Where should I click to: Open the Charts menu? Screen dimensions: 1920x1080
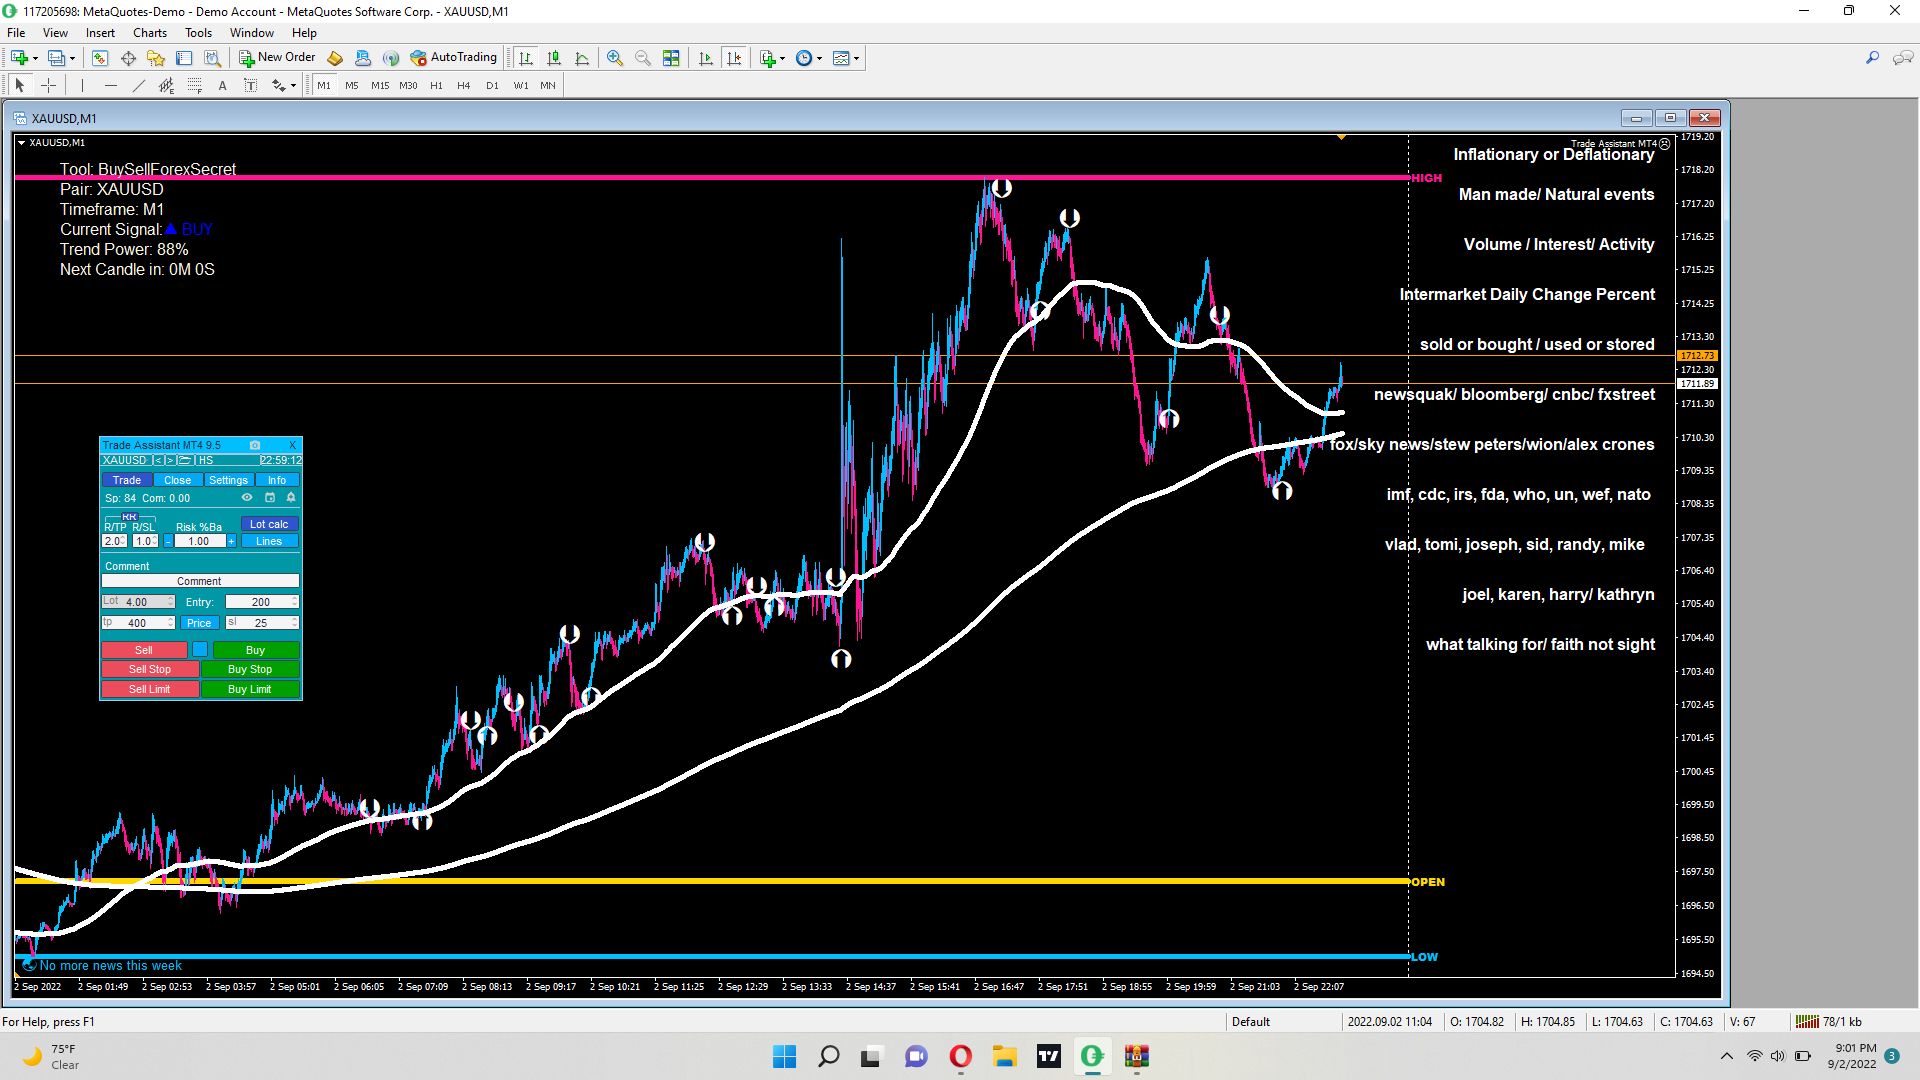tap(150, 33)
